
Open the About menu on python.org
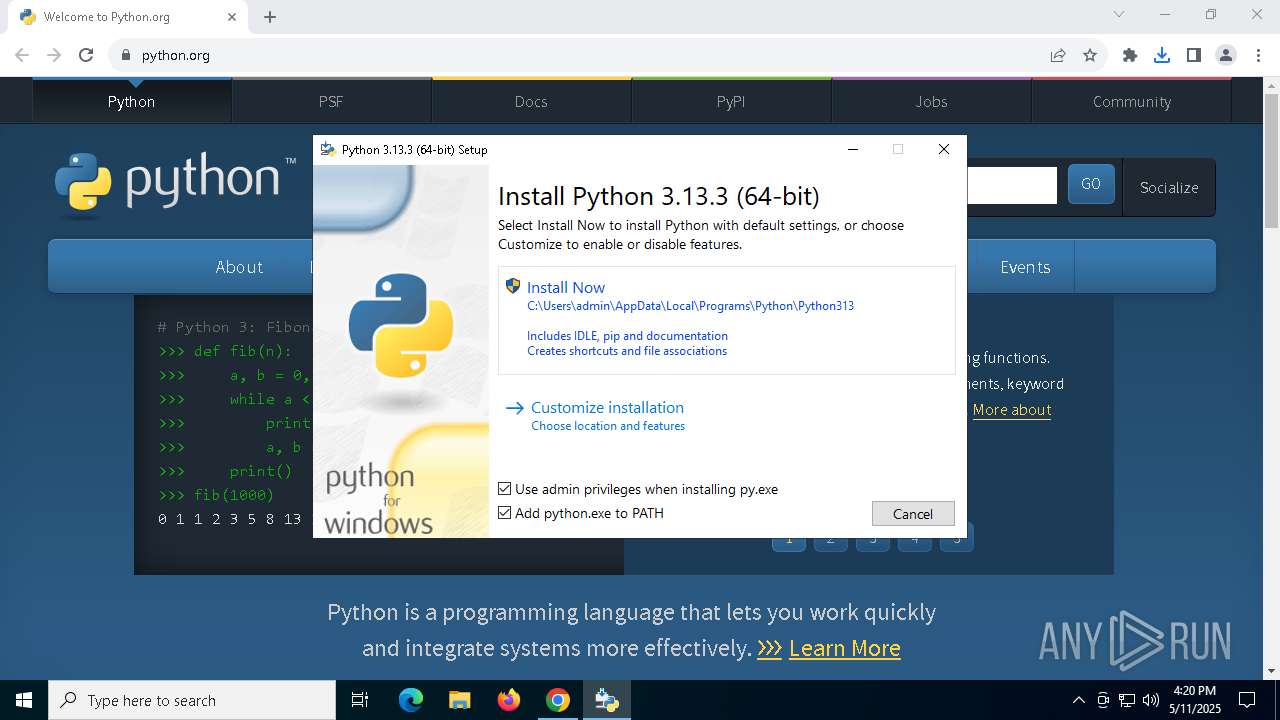click(x=239, y=267)
